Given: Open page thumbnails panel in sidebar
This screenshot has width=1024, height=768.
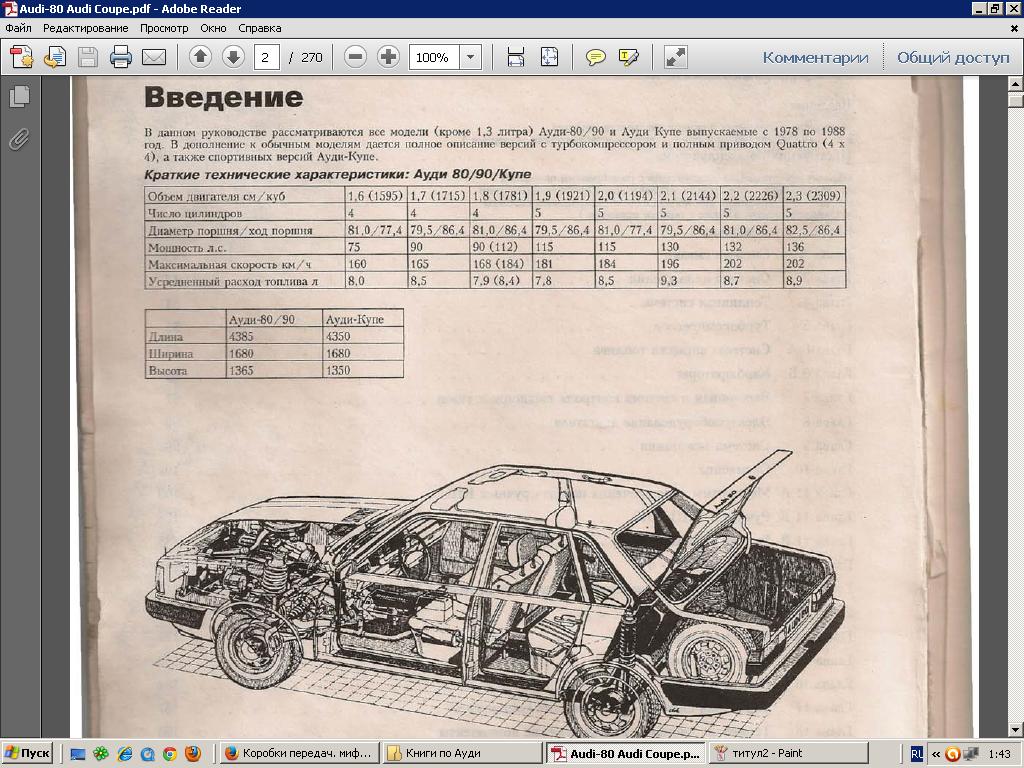Looking at the screenshot, I should [x=19, y=97].
